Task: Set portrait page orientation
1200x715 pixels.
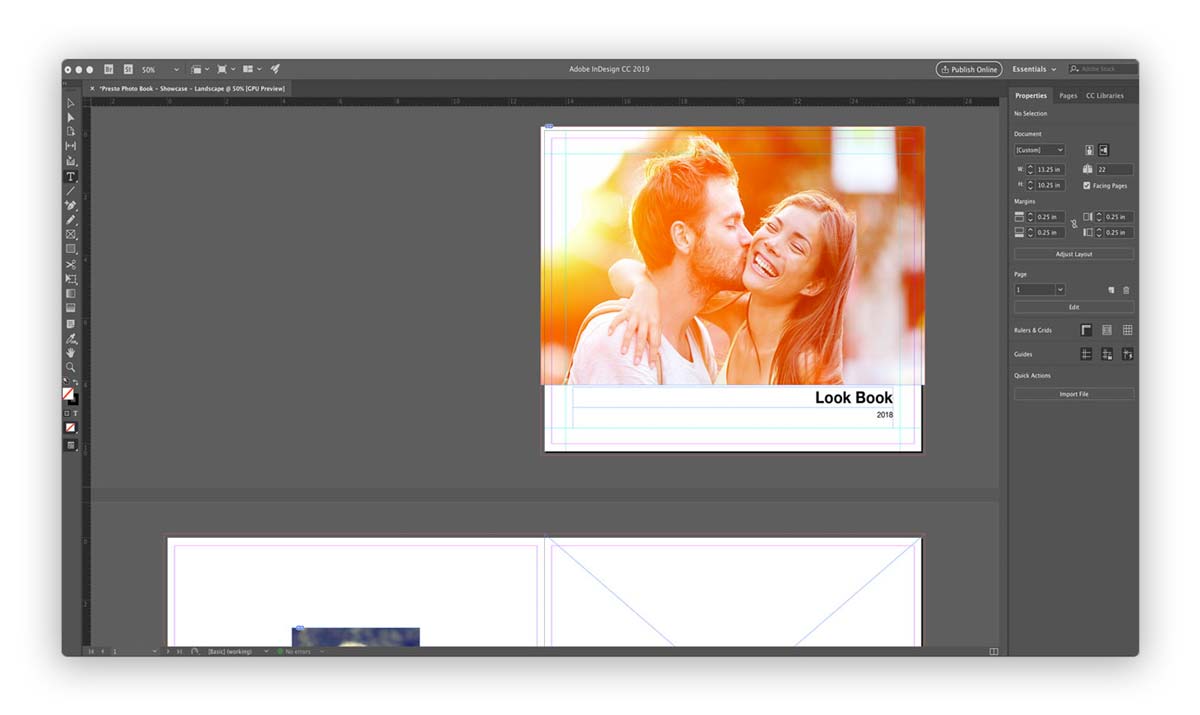Action: [x=1089, y=150]
